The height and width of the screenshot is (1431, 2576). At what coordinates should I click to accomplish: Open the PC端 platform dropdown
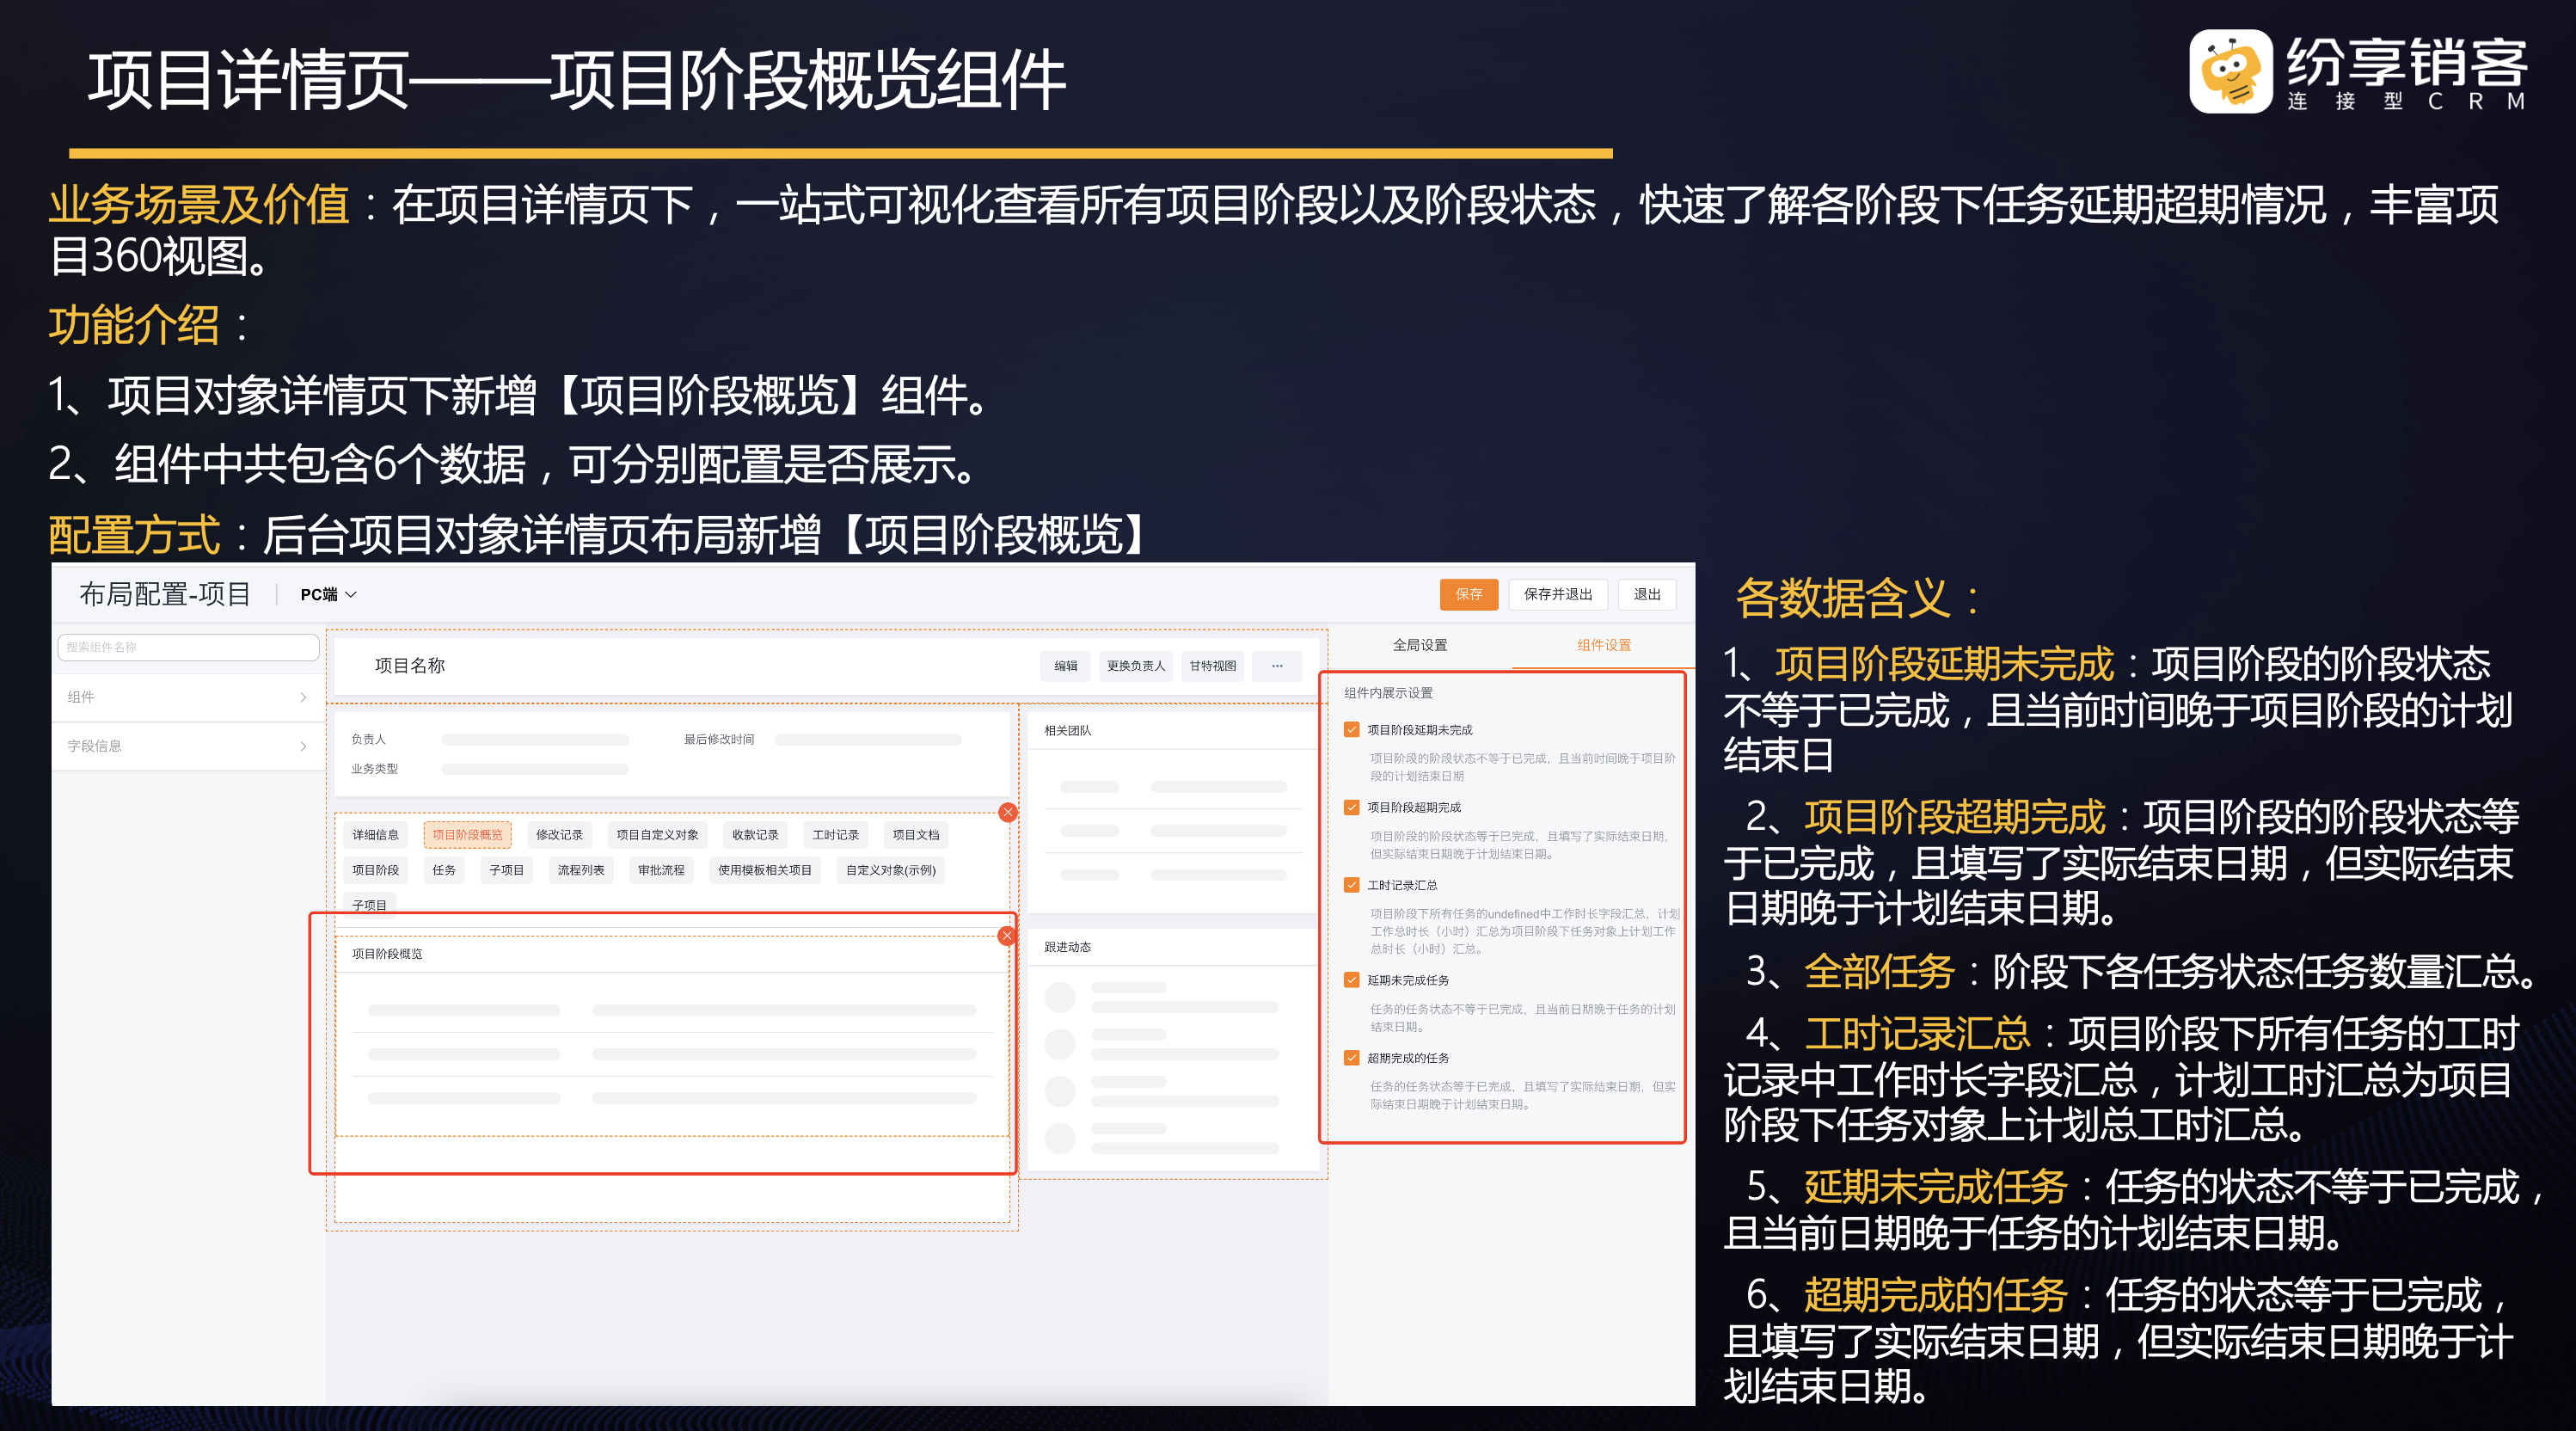pyautogui.click(x=328, y=595)
